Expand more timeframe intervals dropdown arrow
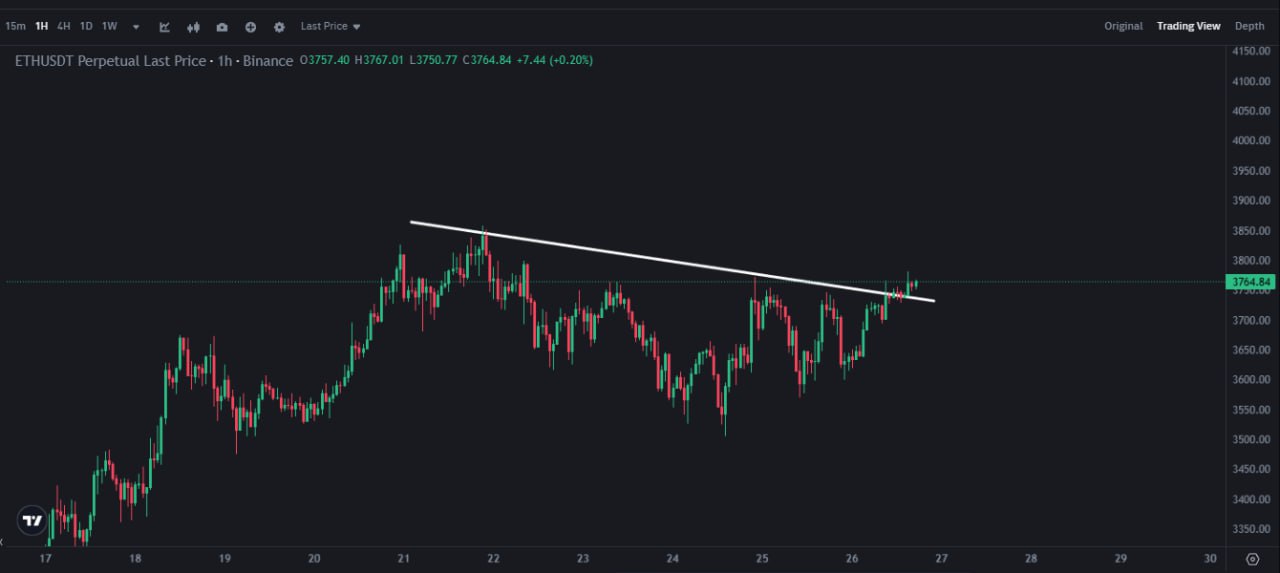This screenshot has width=1280, height=573. click(x=136, y=27)
